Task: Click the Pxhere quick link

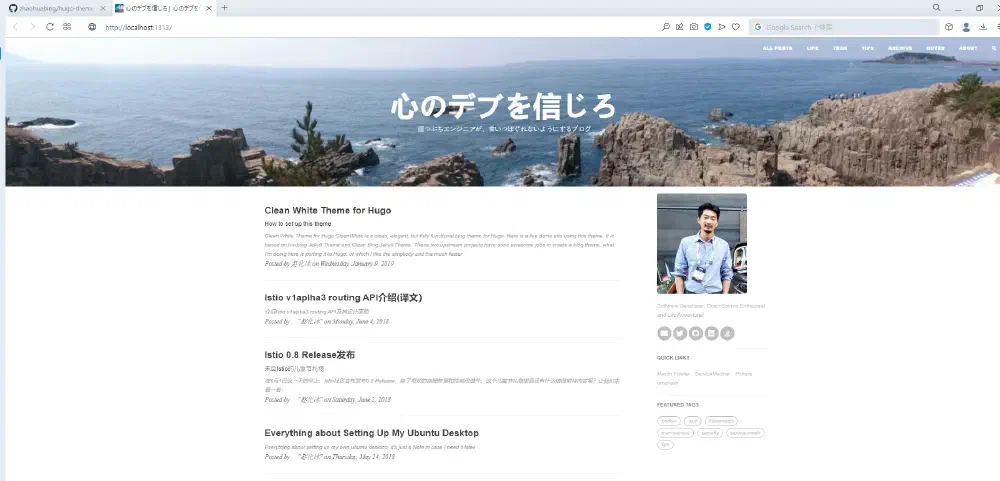Action: pyautogui.click(x=744, y=374)
